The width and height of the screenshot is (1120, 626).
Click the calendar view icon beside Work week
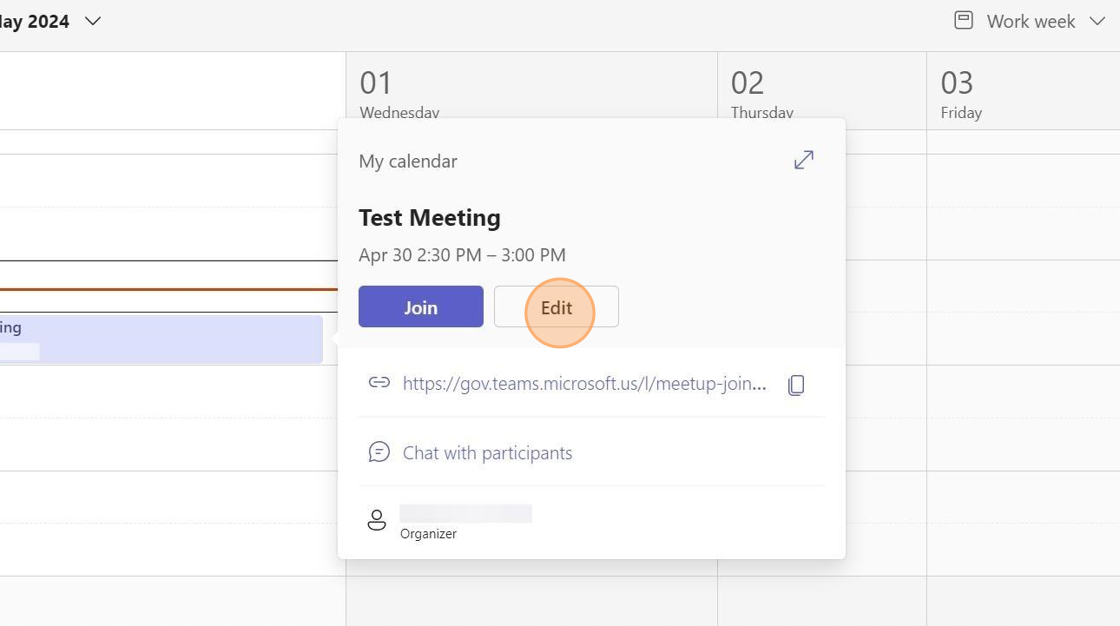click(x=963, y=20)
